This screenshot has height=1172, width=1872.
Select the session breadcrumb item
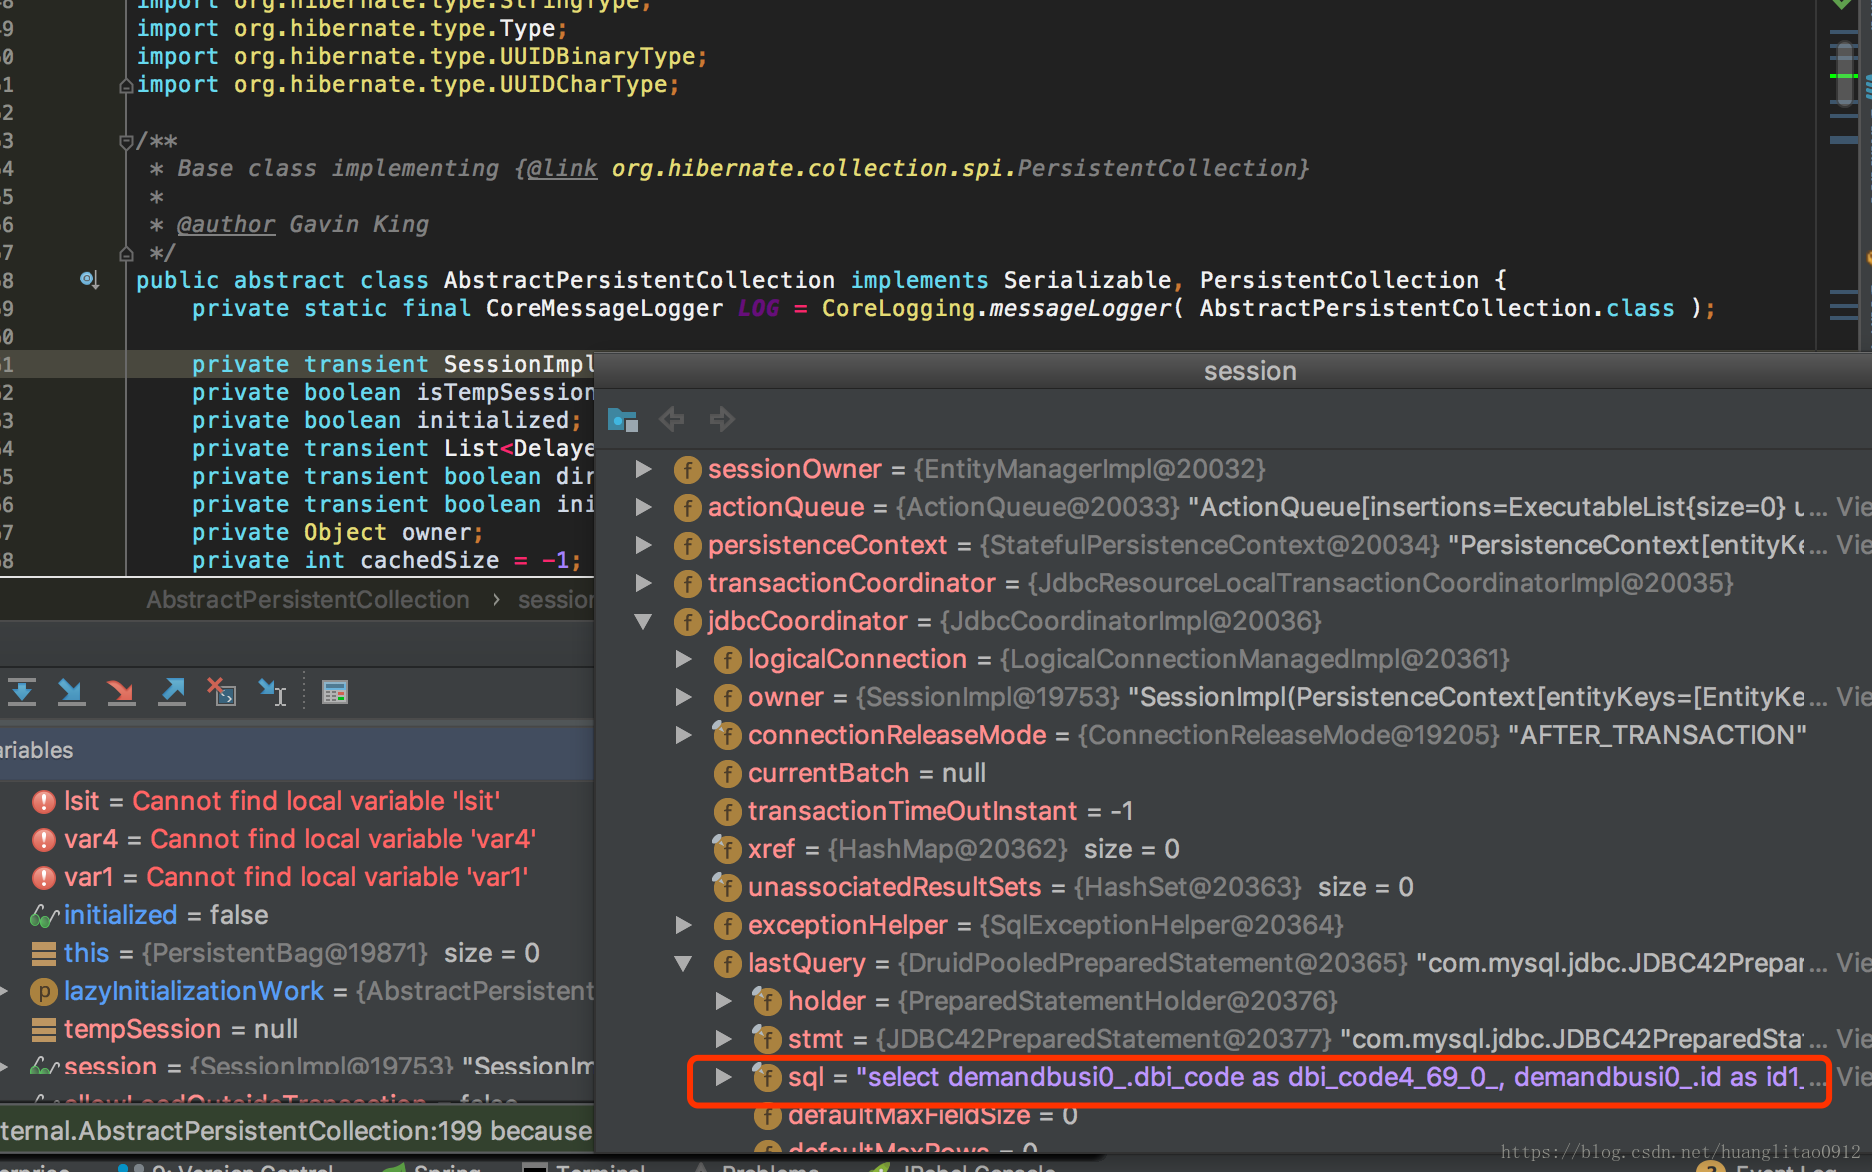pyautogui.click(x=556, y=600)
